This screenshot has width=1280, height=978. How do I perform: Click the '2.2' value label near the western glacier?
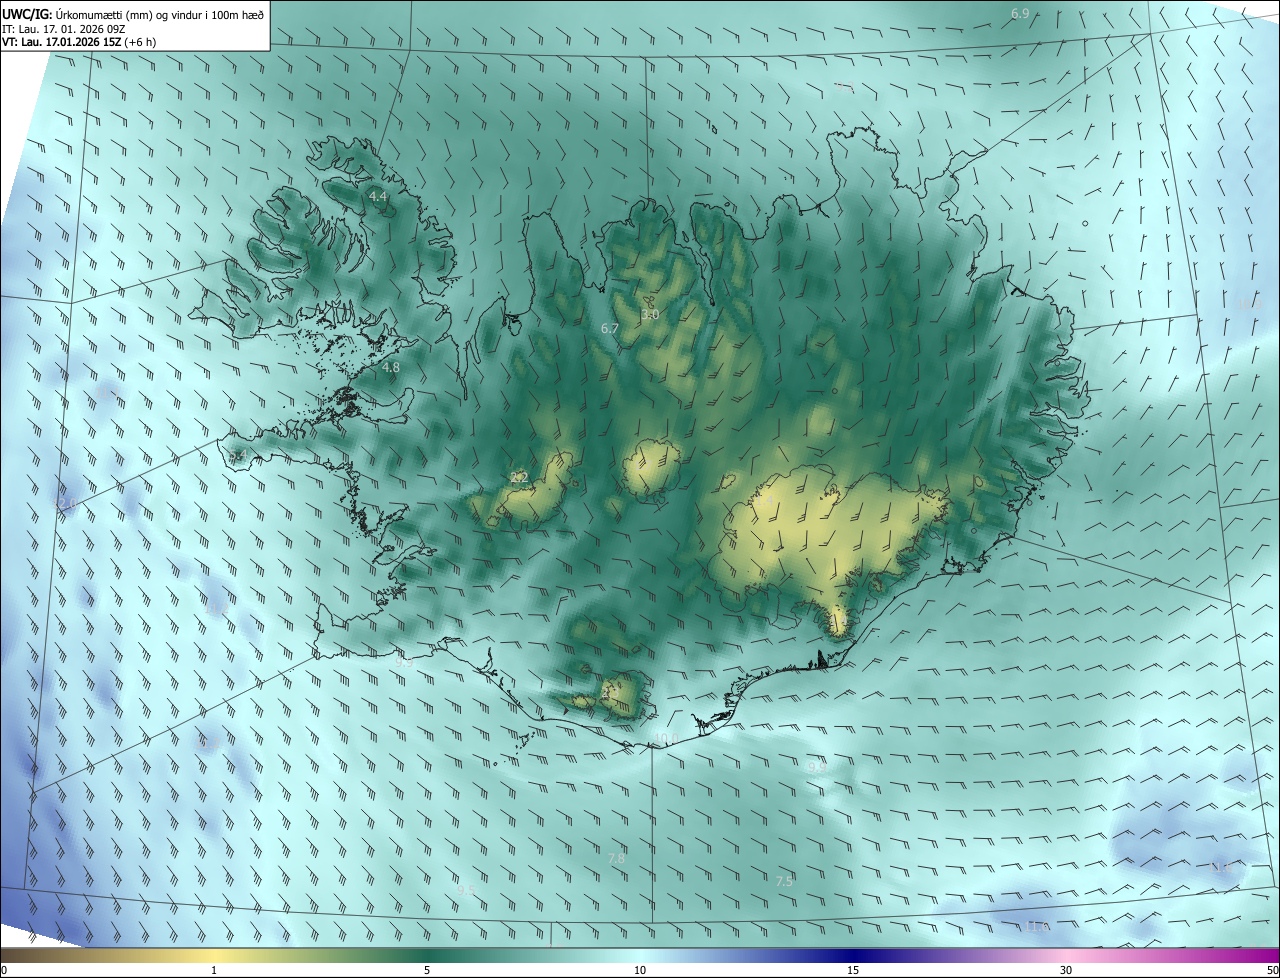519,478
